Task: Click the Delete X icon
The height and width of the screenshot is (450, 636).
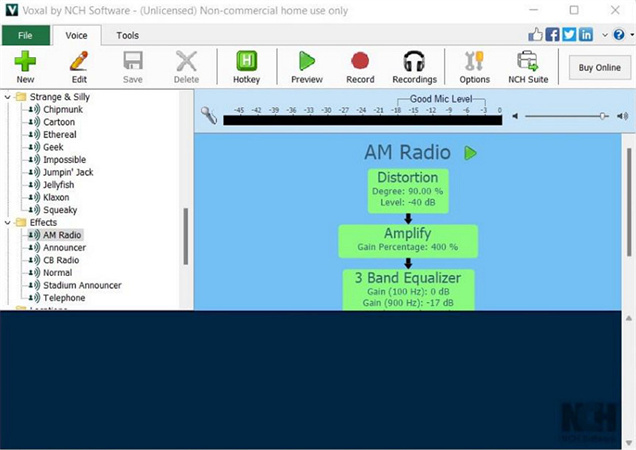Action: (x=186, y=67)
